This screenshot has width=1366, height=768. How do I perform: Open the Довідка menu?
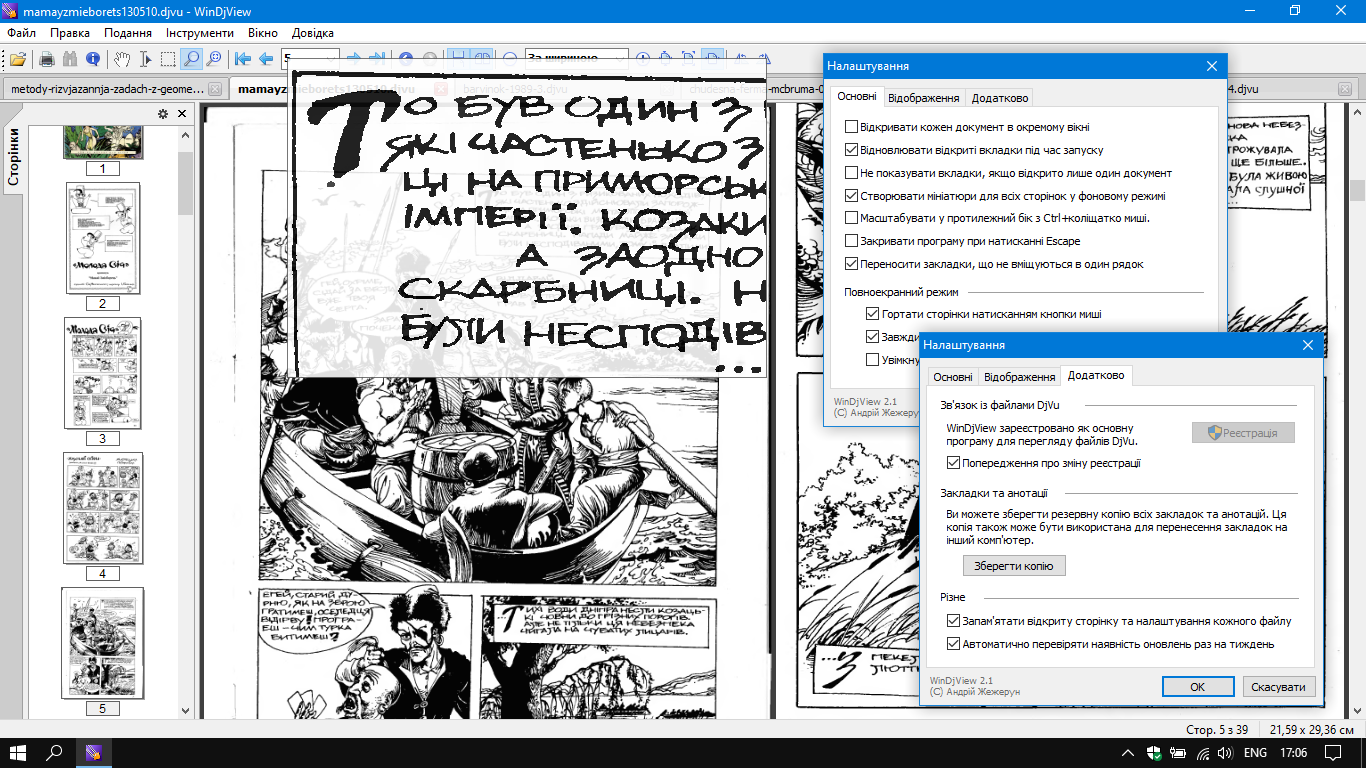(314, 33)
